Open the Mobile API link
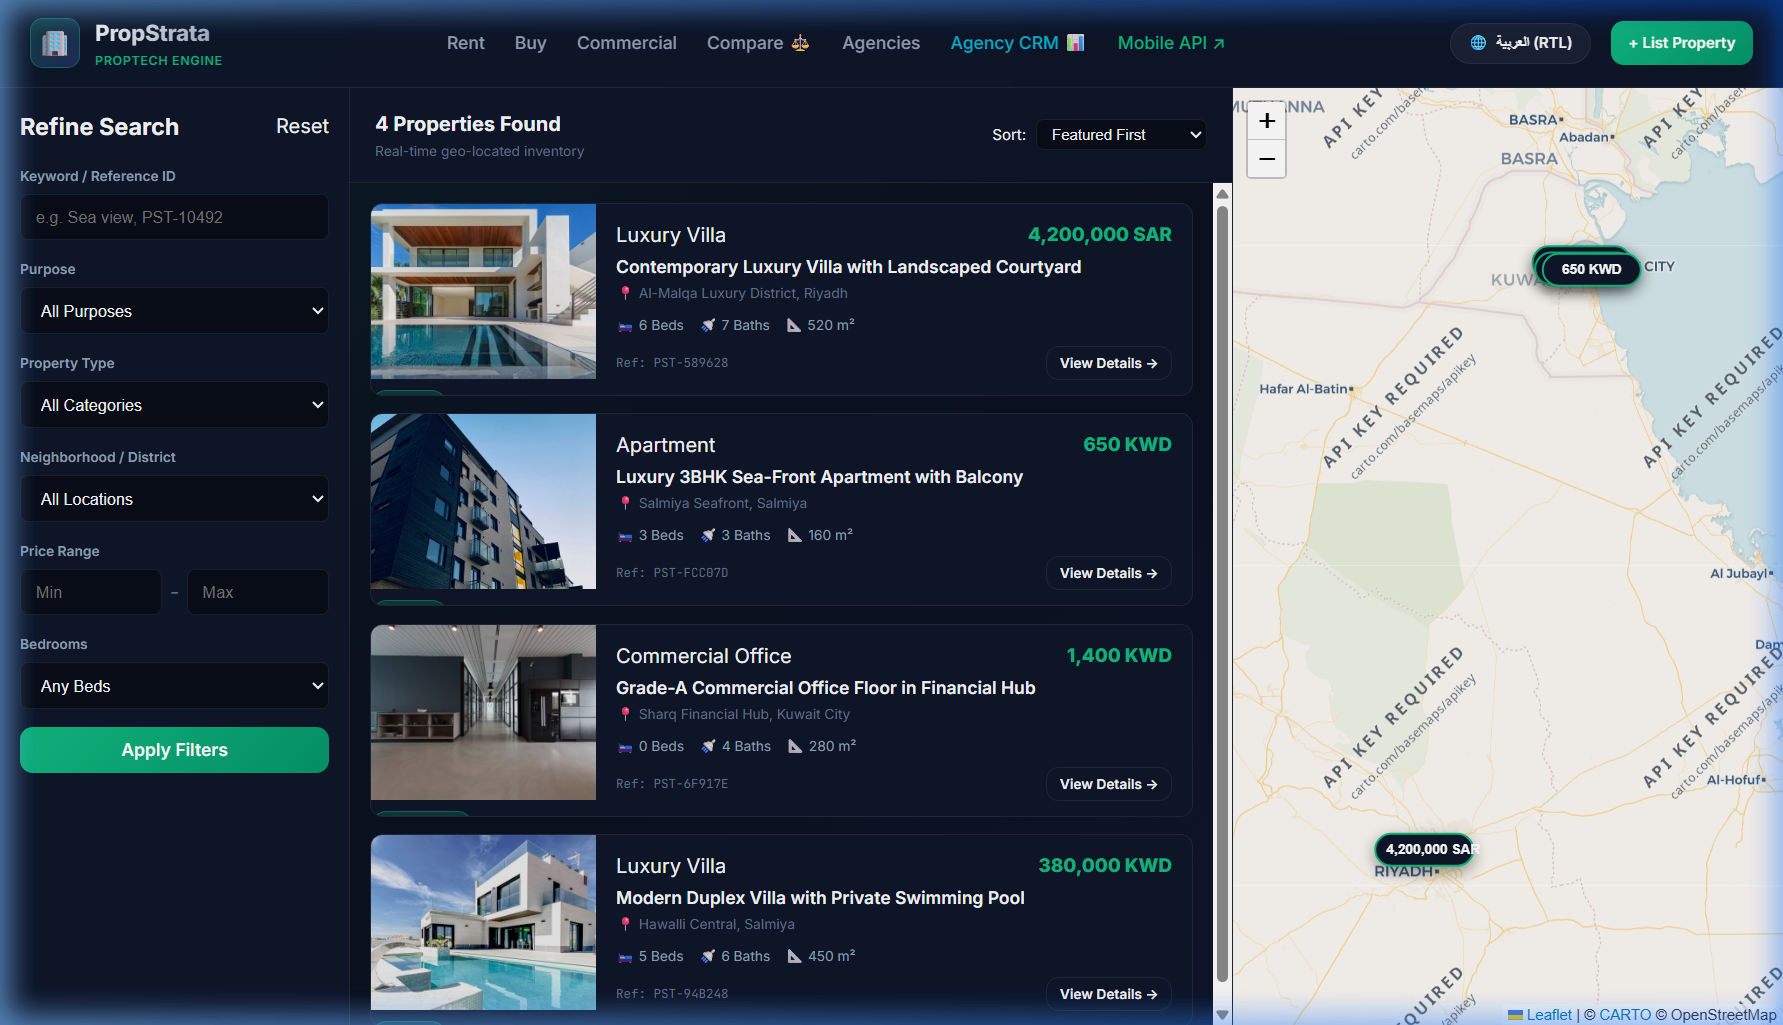 [x=1171, y=43]
